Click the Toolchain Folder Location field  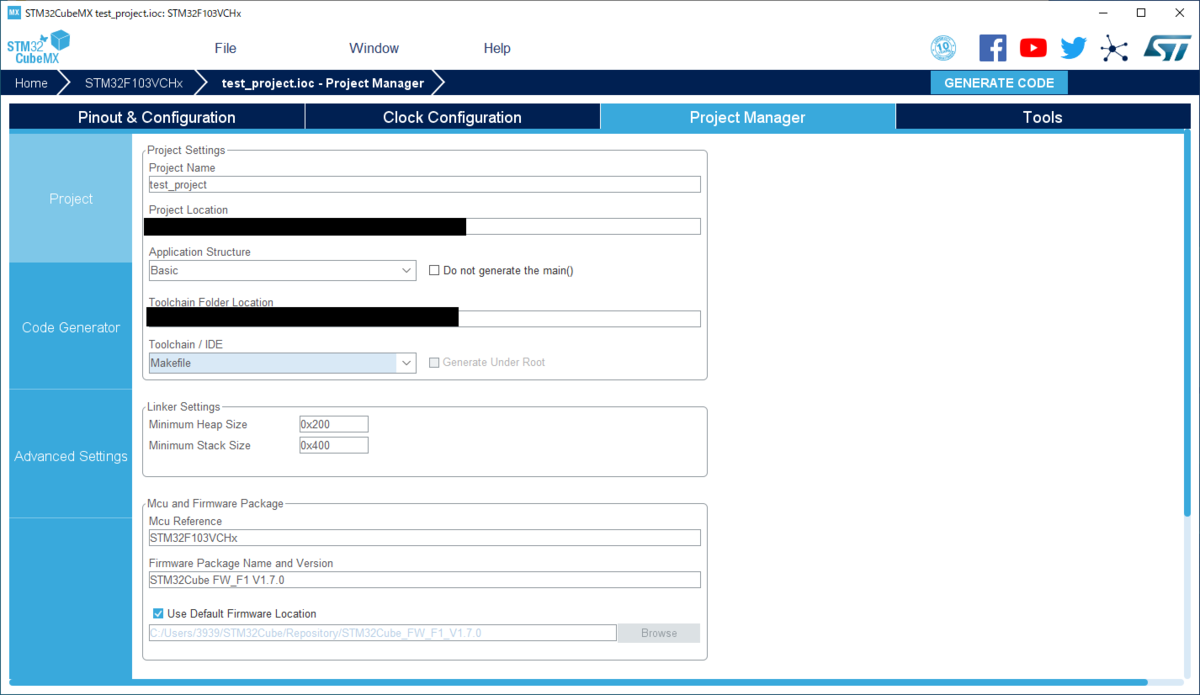pos(424,318)
